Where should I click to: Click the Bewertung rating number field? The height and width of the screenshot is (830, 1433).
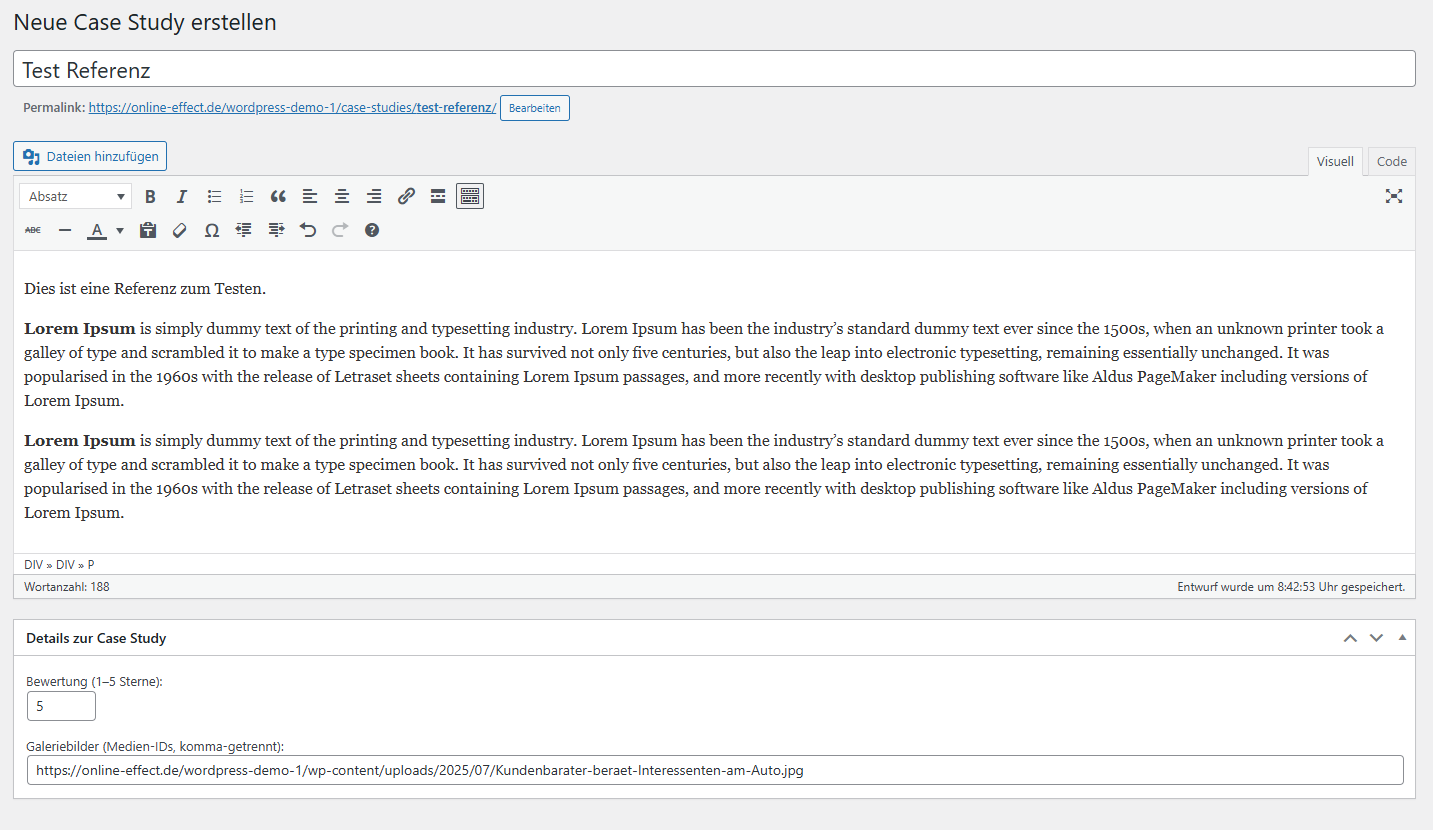61,706
